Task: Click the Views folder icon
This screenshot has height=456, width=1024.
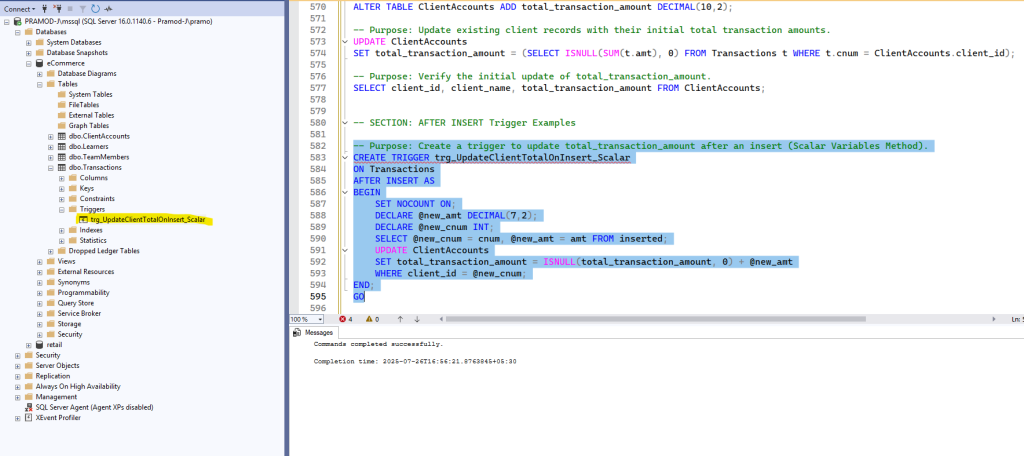Action: point(50,261)
